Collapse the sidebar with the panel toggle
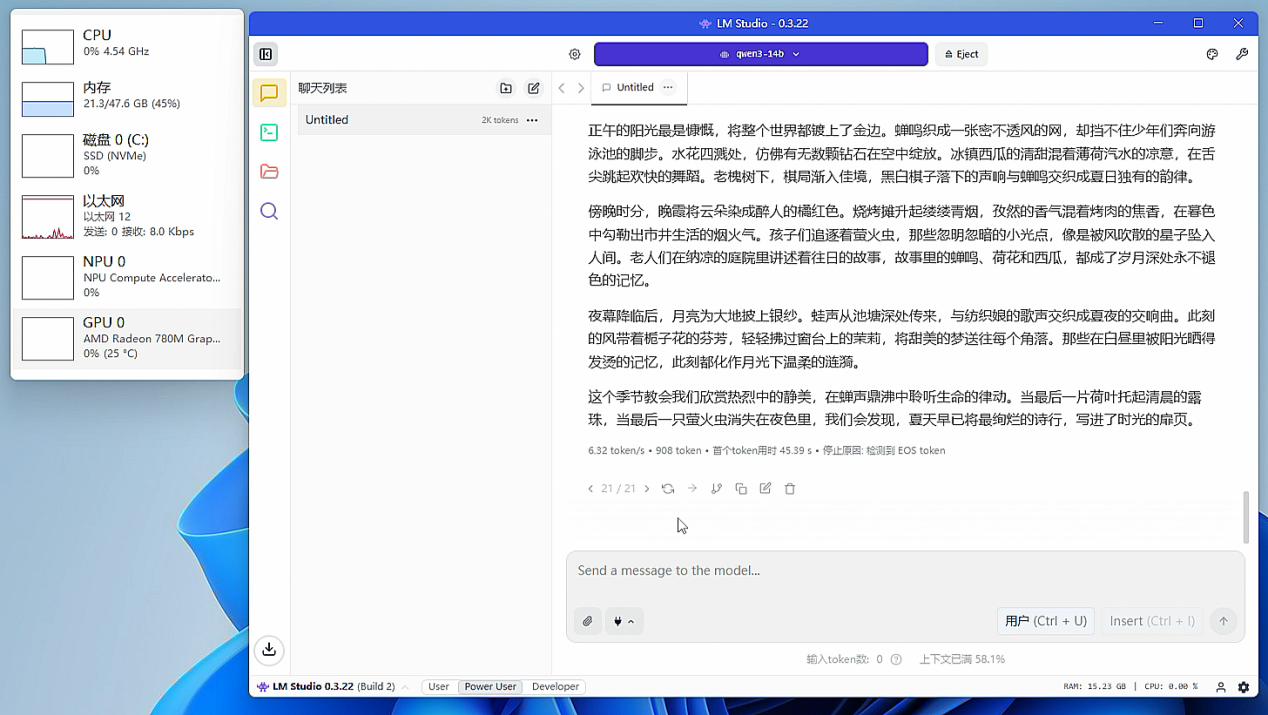 265,54
